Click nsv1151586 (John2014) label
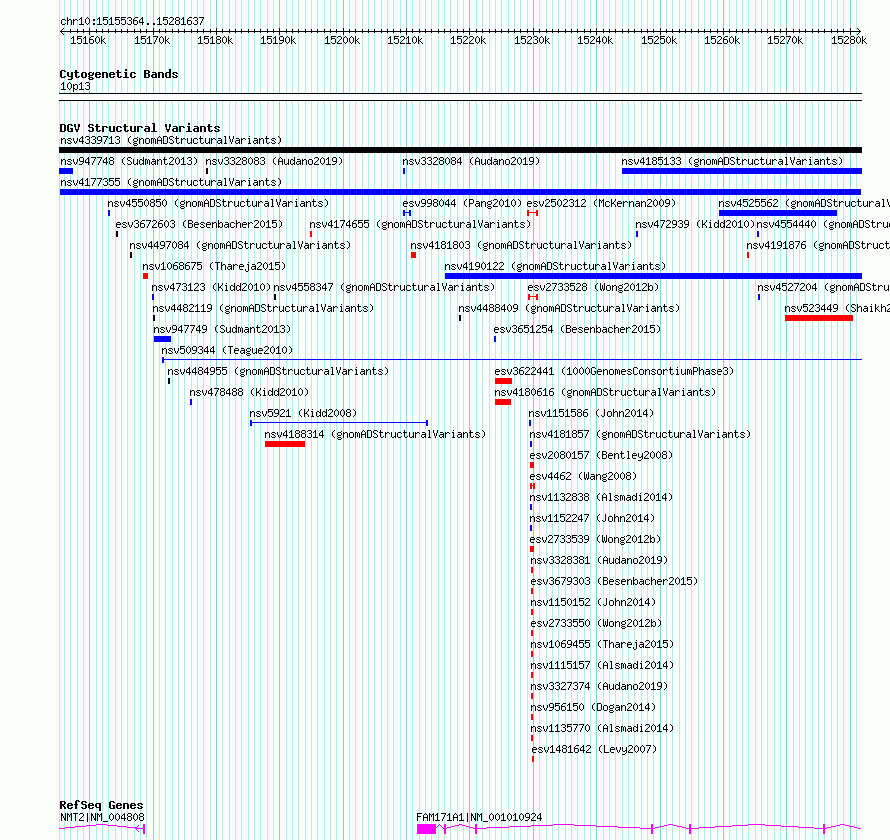Viewport: 890px width, 840px height. point(591,413)
